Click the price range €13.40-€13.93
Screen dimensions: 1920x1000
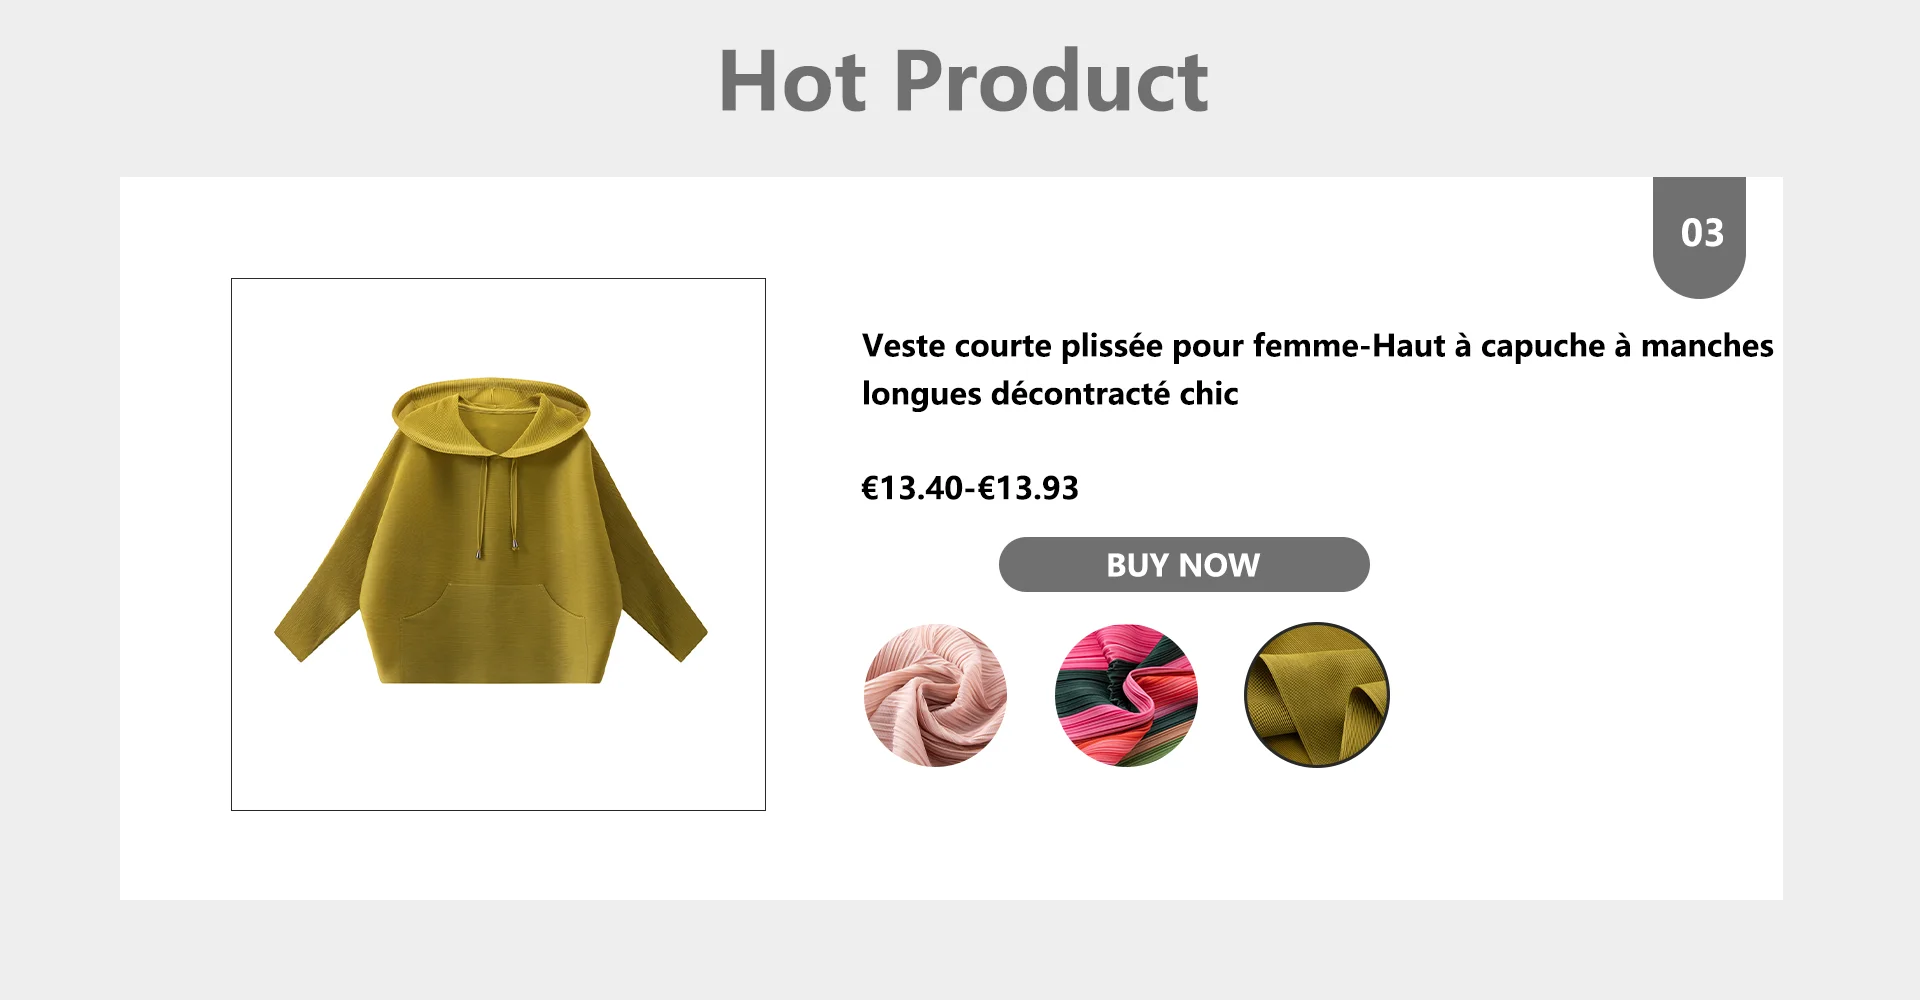pos(970,488)
